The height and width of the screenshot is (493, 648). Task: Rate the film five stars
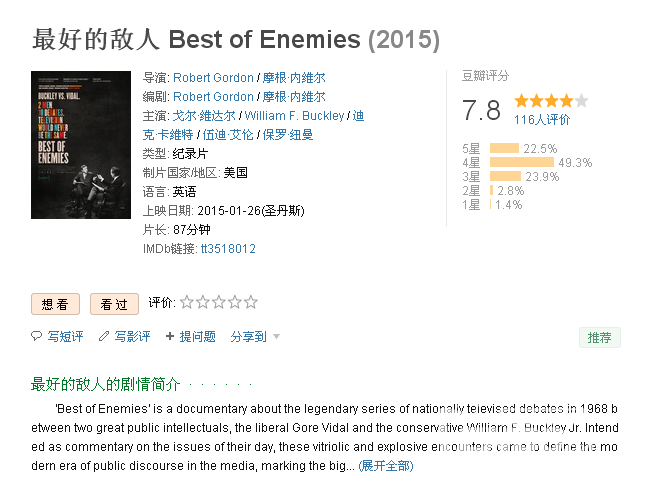[251, 302]
